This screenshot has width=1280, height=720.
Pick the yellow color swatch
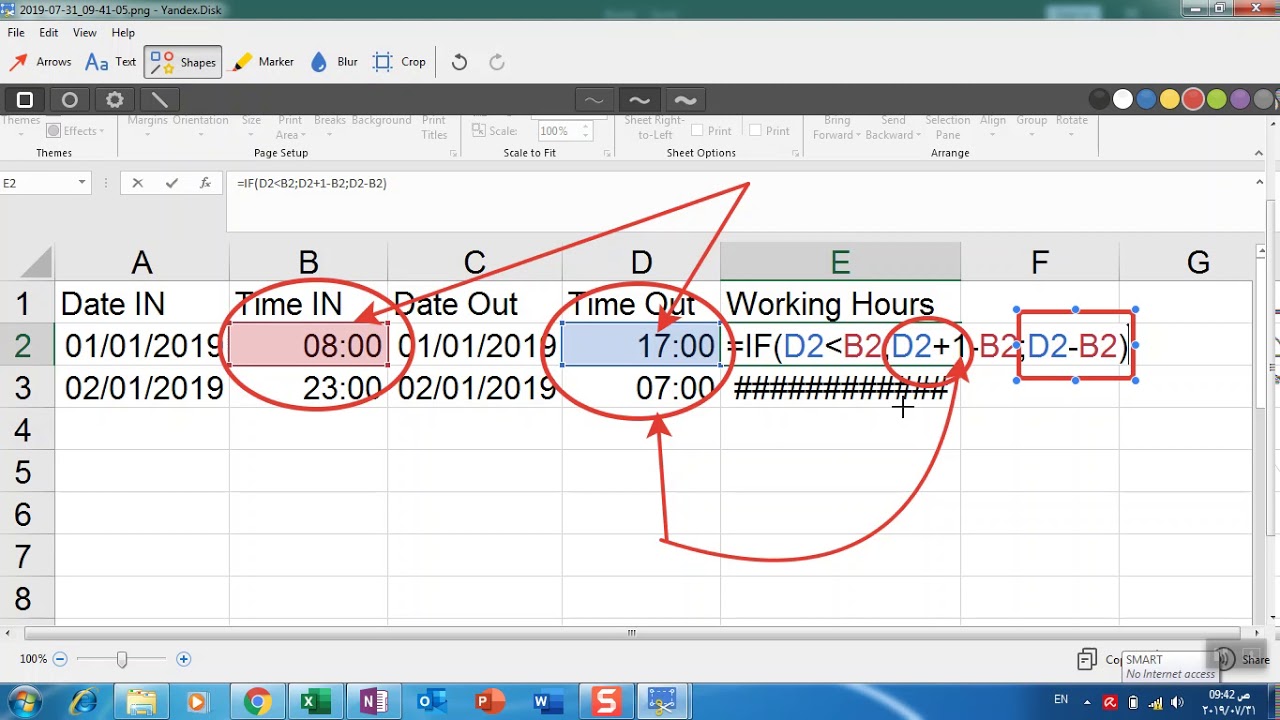(x=1170, y=99)
